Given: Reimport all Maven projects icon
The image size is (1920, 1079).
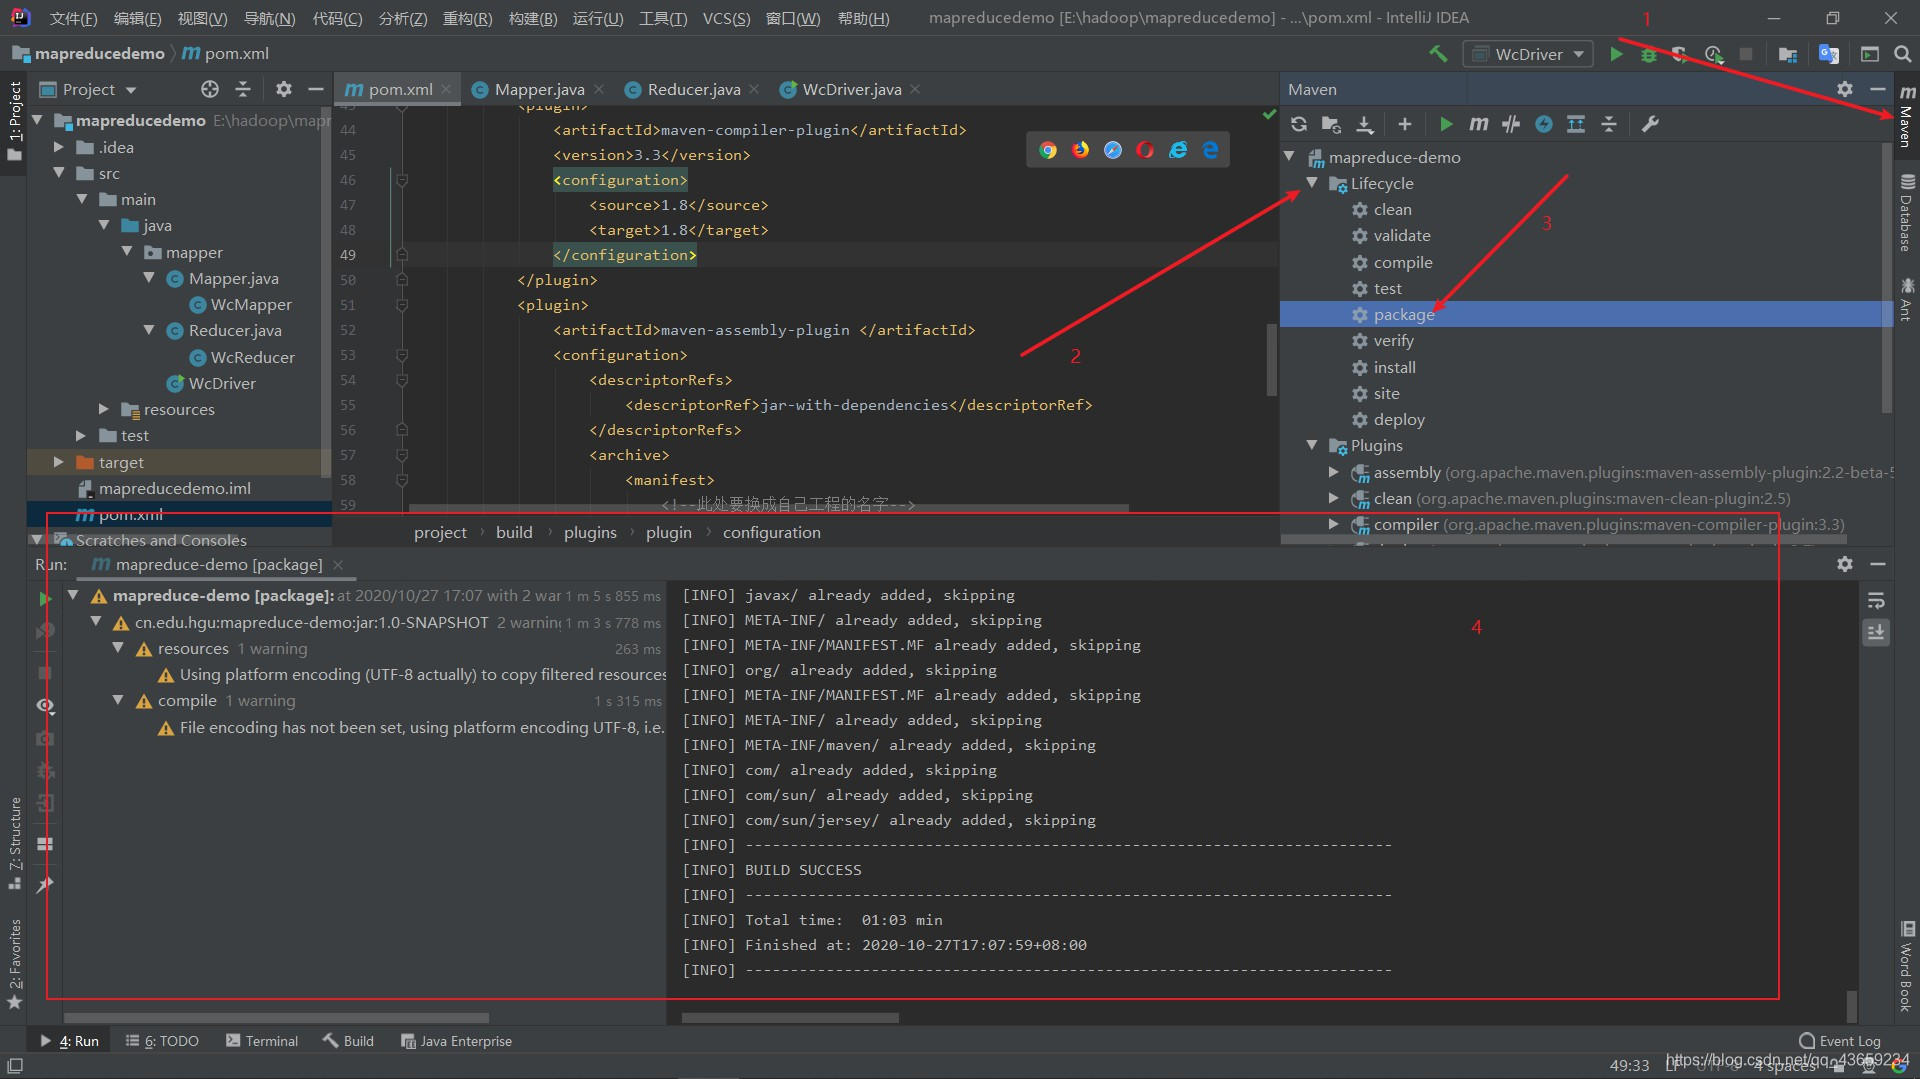Looking at the screenshot, I should pyautogui.click(x=1299, y=124).
